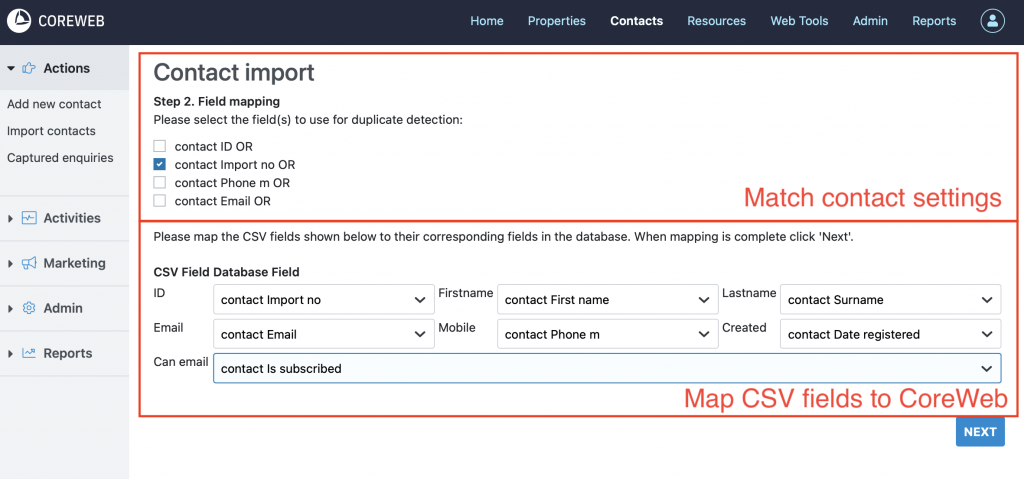Click the CoreWeb sailboat logo icon
1024x479 pixels.
[x=19, y=21]
